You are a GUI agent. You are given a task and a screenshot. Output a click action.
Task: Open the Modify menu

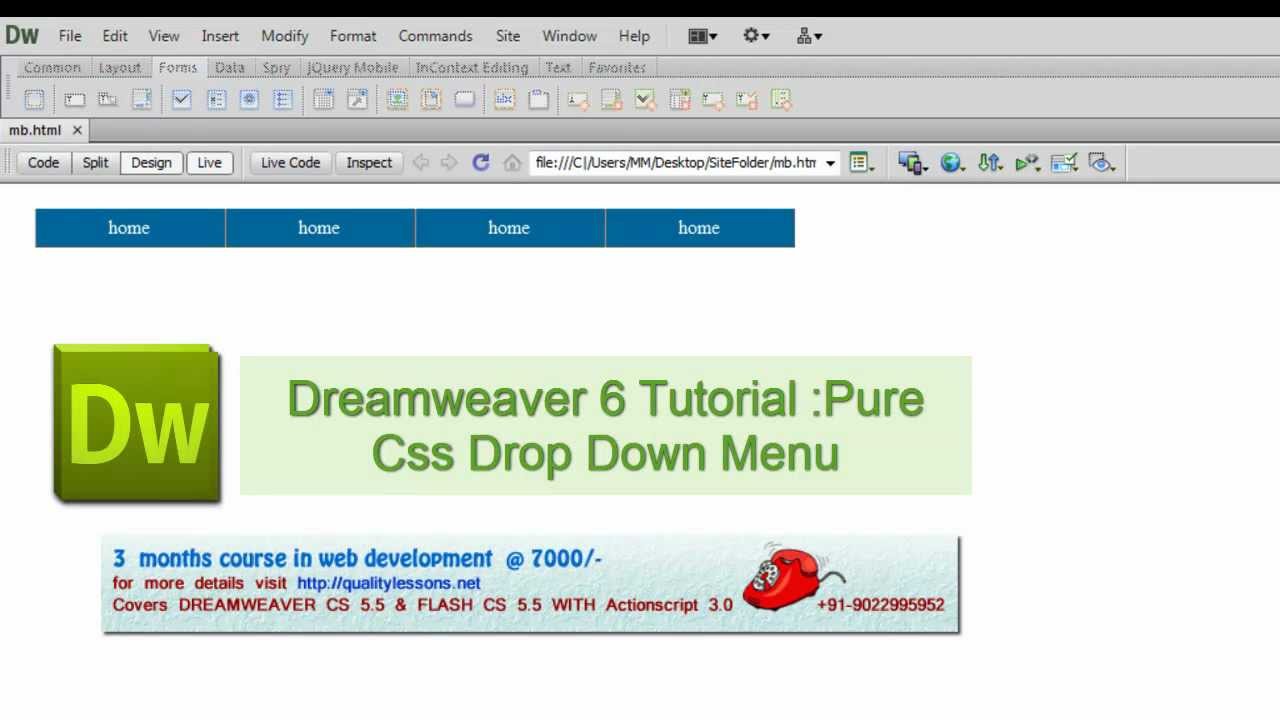point(285,36)
